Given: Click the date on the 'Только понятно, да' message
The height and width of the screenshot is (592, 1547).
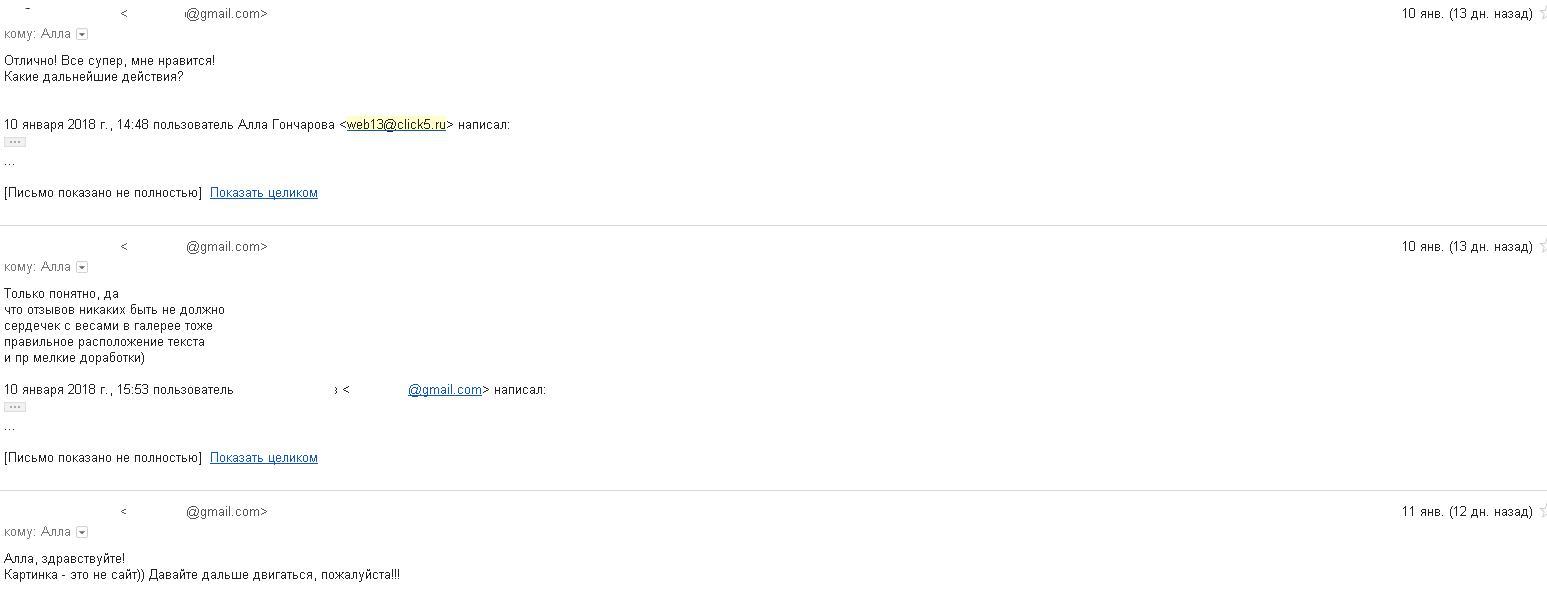Looking at the screenshot, I should [x=1466, y=246].
